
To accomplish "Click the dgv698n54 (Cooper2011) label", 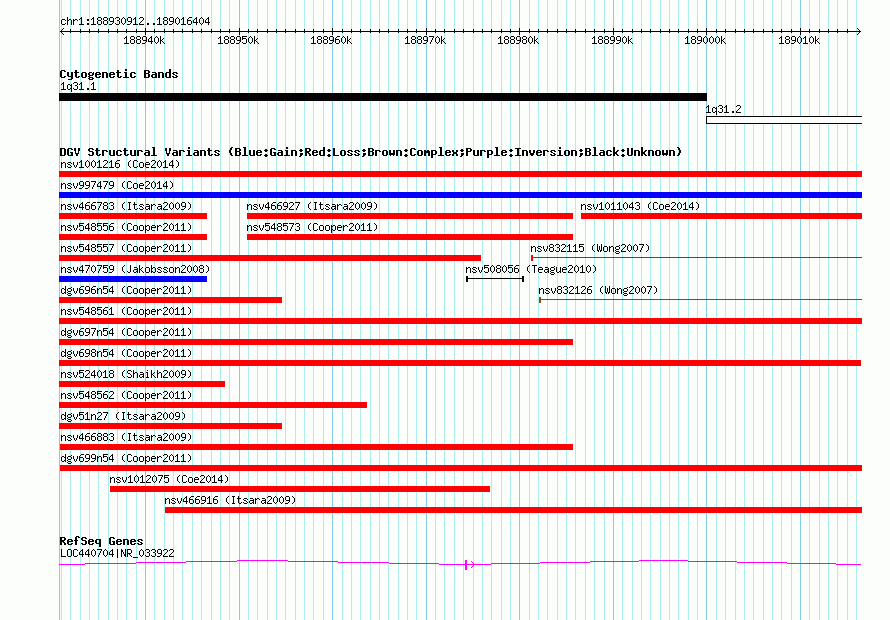I will point(126,353).
